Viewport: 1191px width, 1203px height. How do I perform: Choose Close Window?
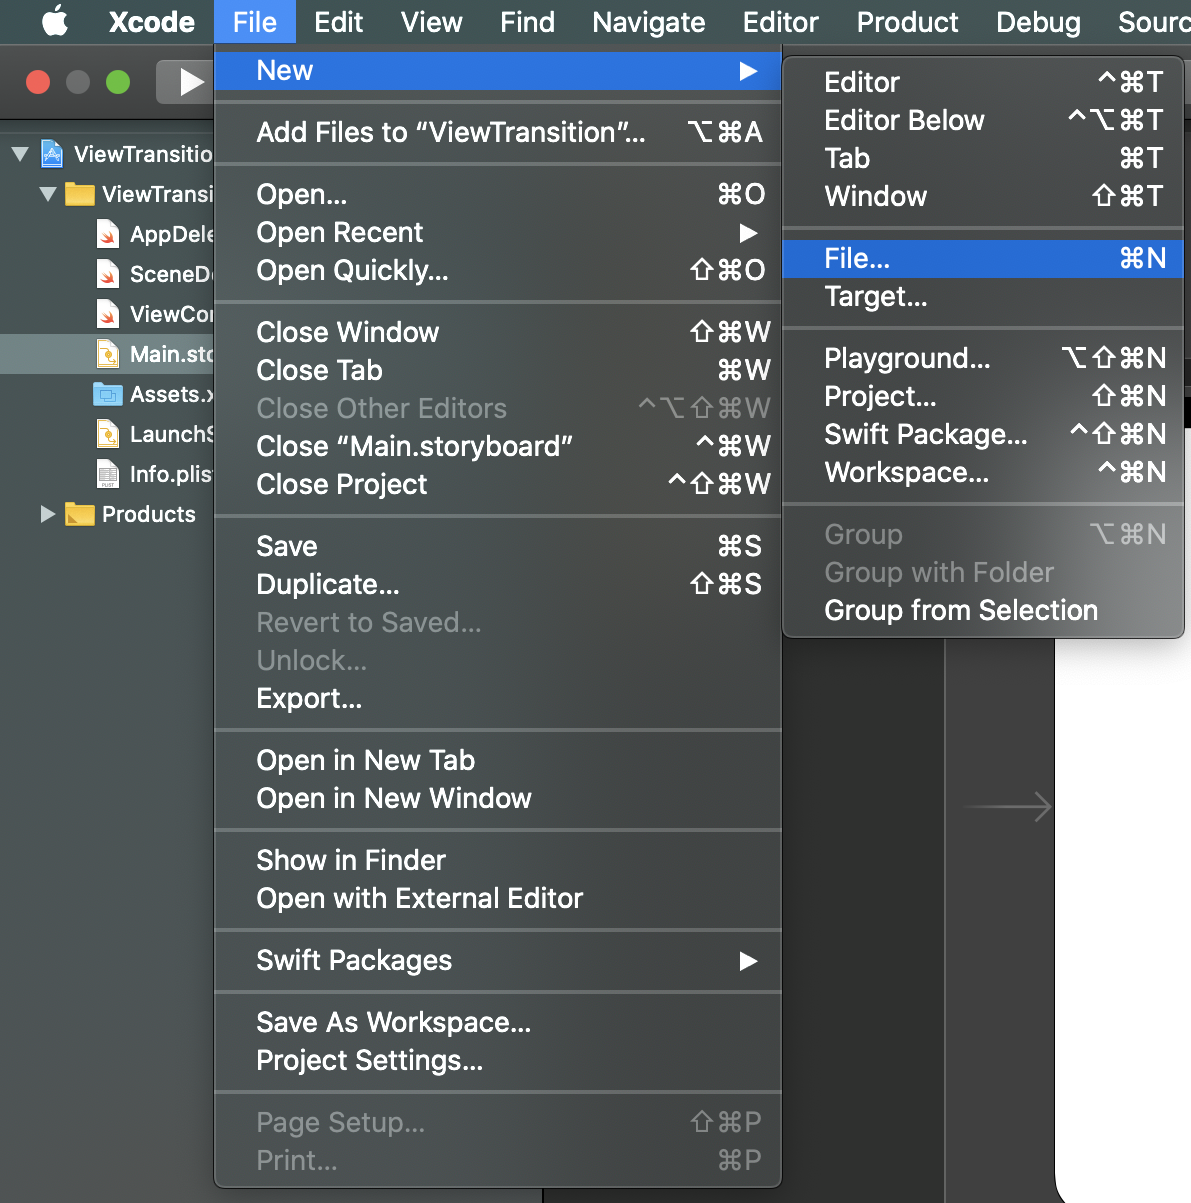[498, 332]
